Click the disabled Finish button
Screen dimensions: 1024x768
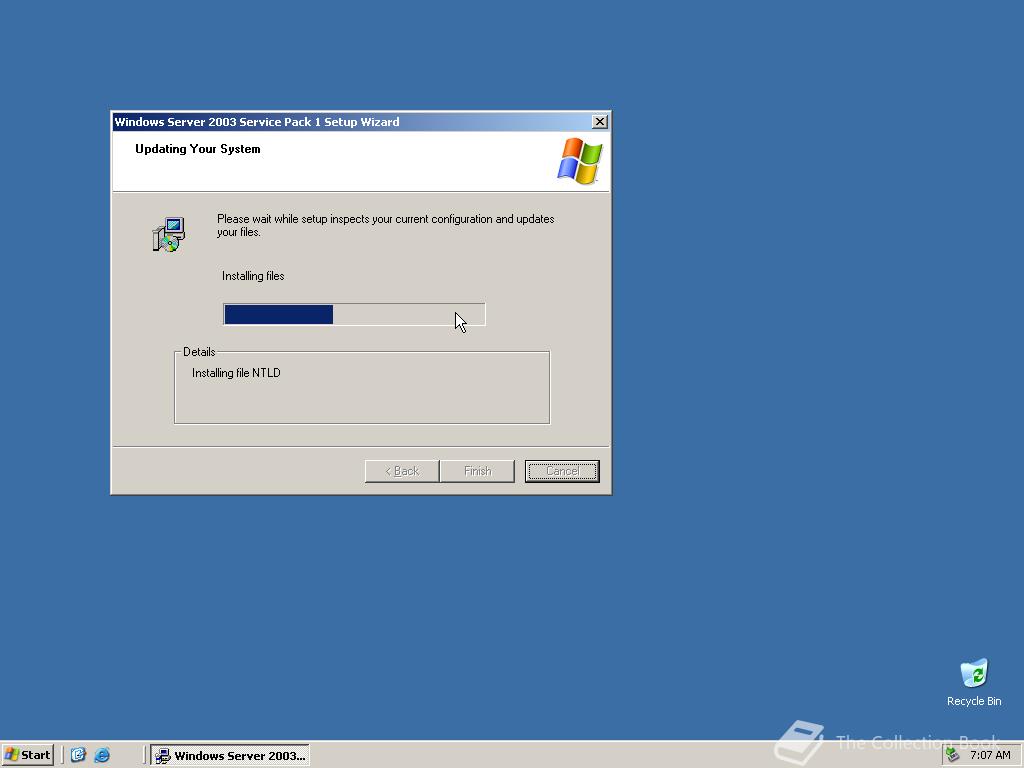tap(477, 471)
